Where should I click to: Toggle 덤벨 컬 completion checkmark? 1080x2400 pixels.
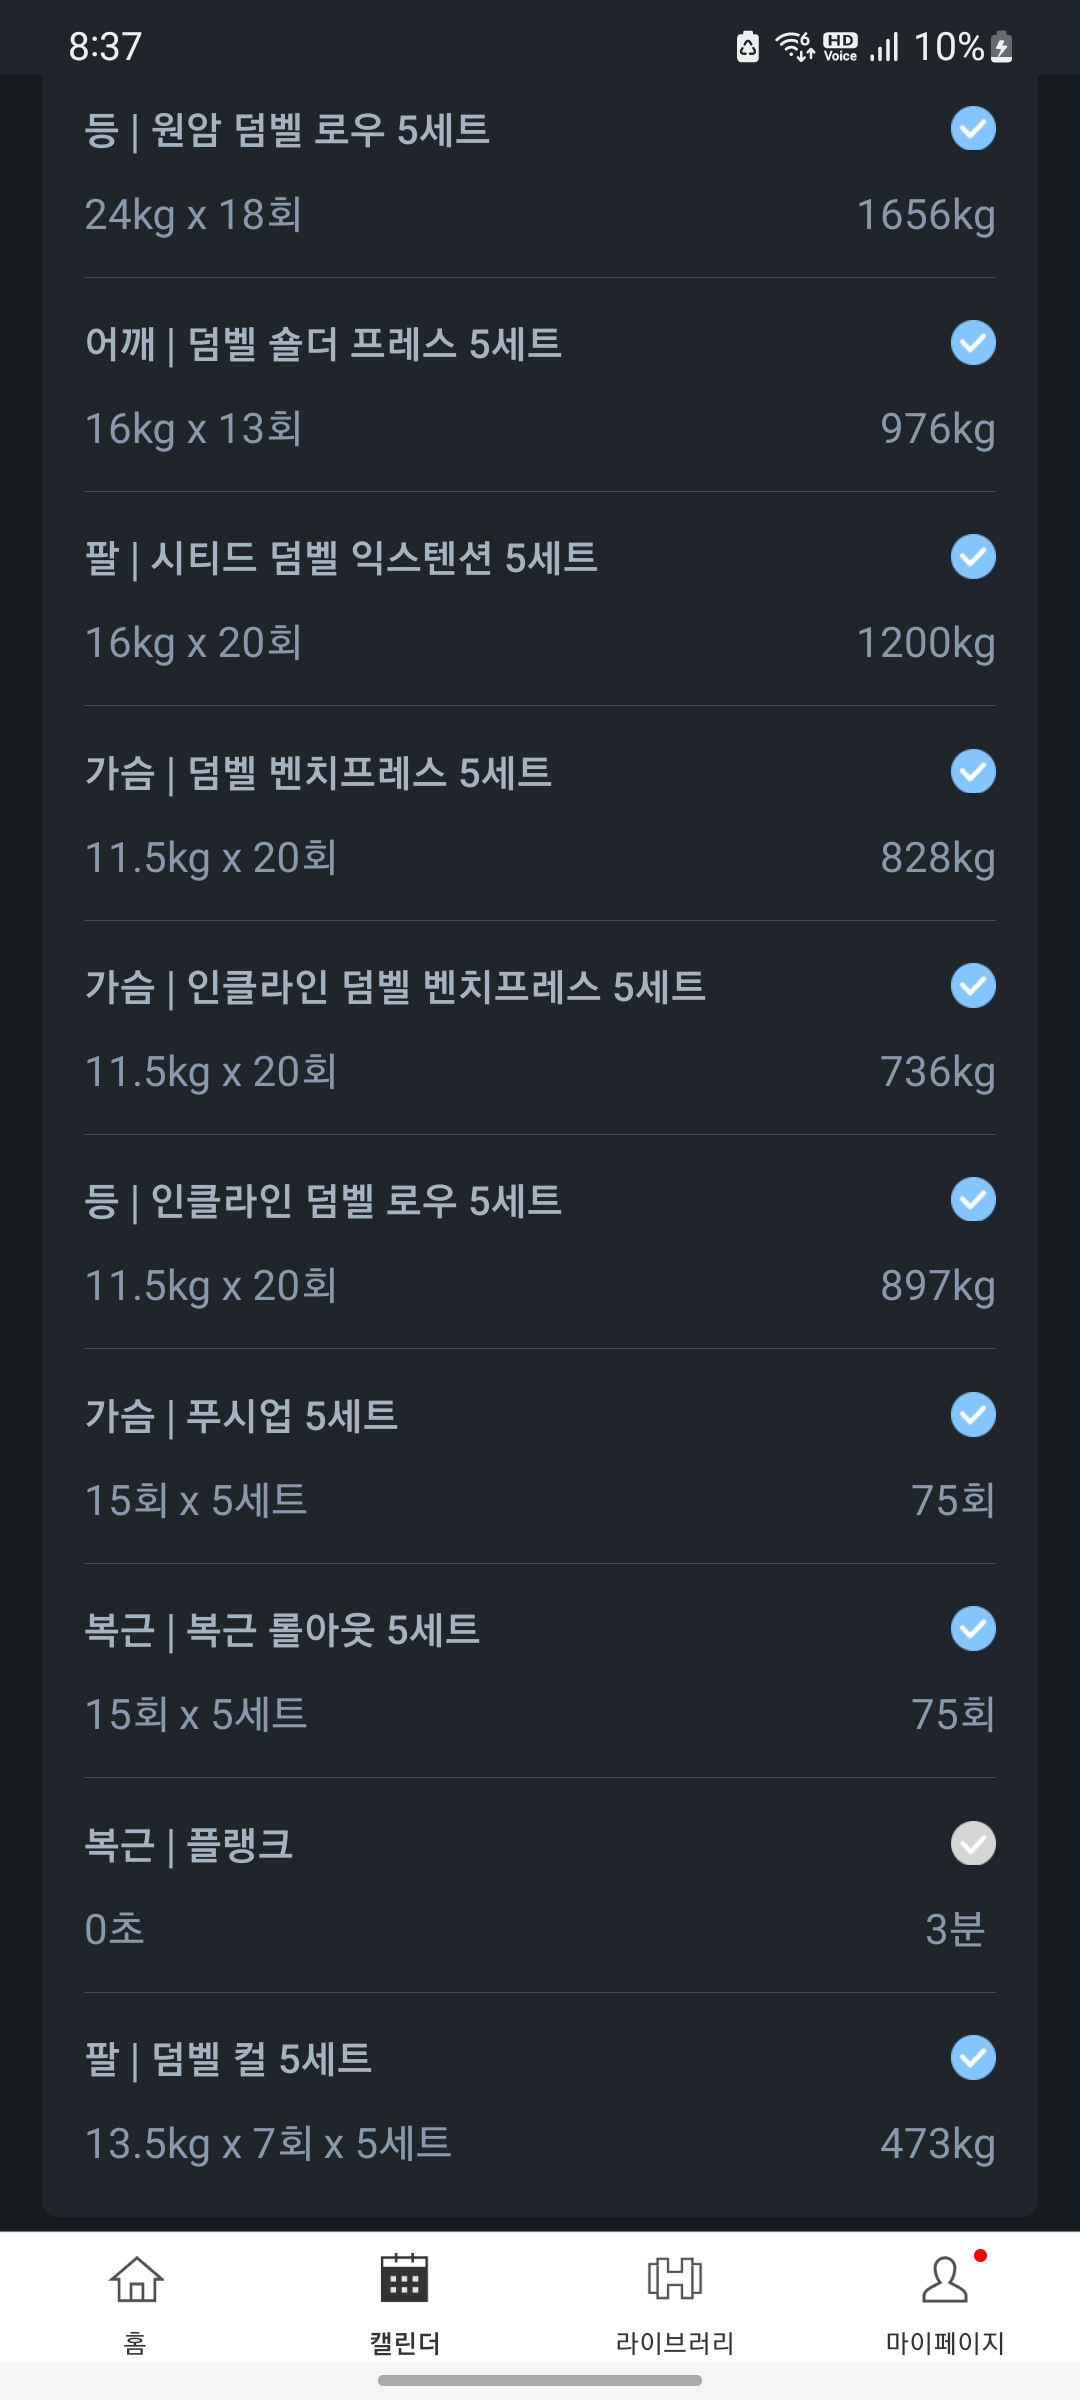(x=973, y=2058)
